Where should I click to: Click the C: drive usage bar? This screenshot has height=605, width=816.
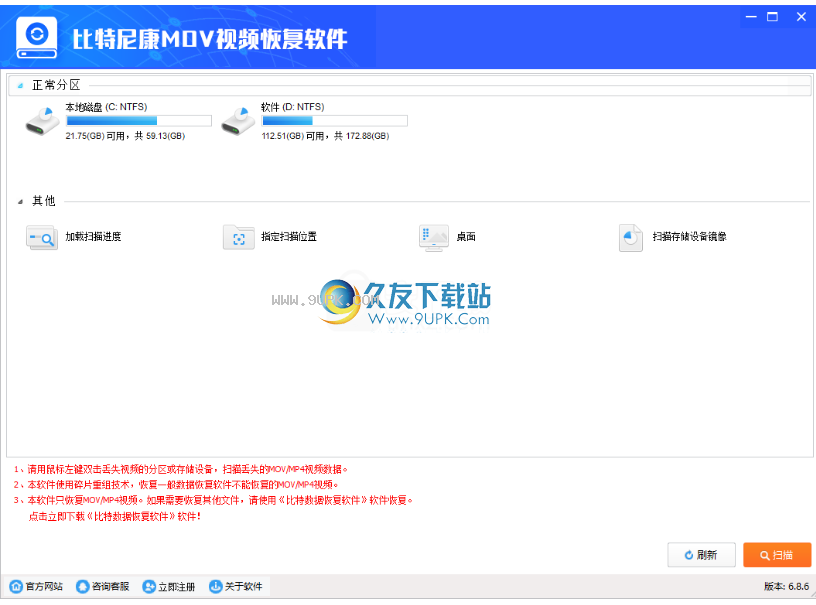[139, 121]
